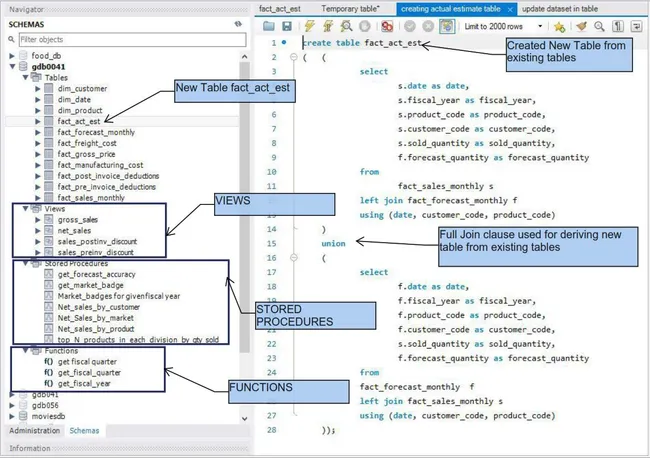Click the gross_sales view icon
This screenshot has width=650, height=458.
[49, 220]
